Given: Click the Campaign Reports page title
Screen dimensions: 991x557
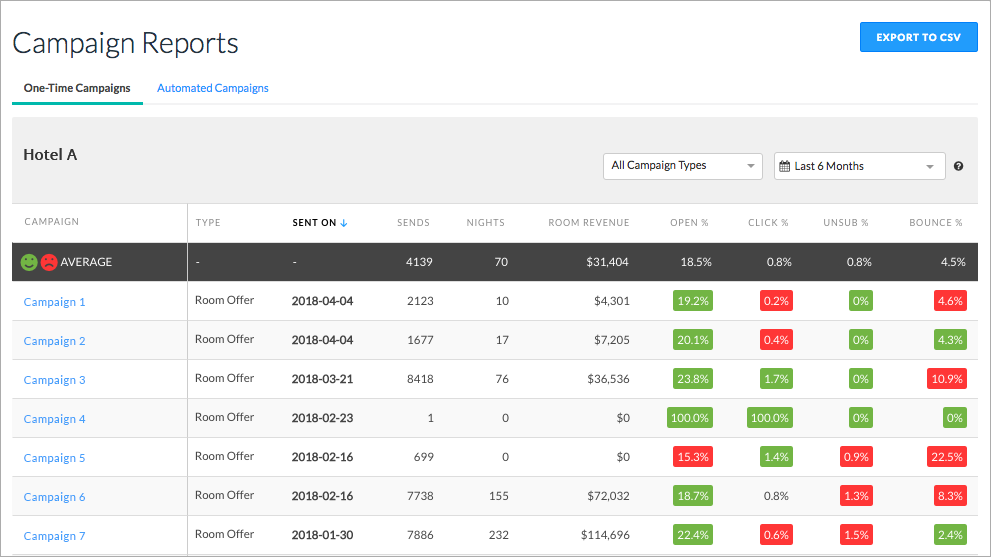Looking at the screenshot, I should (x=125, y=44).
